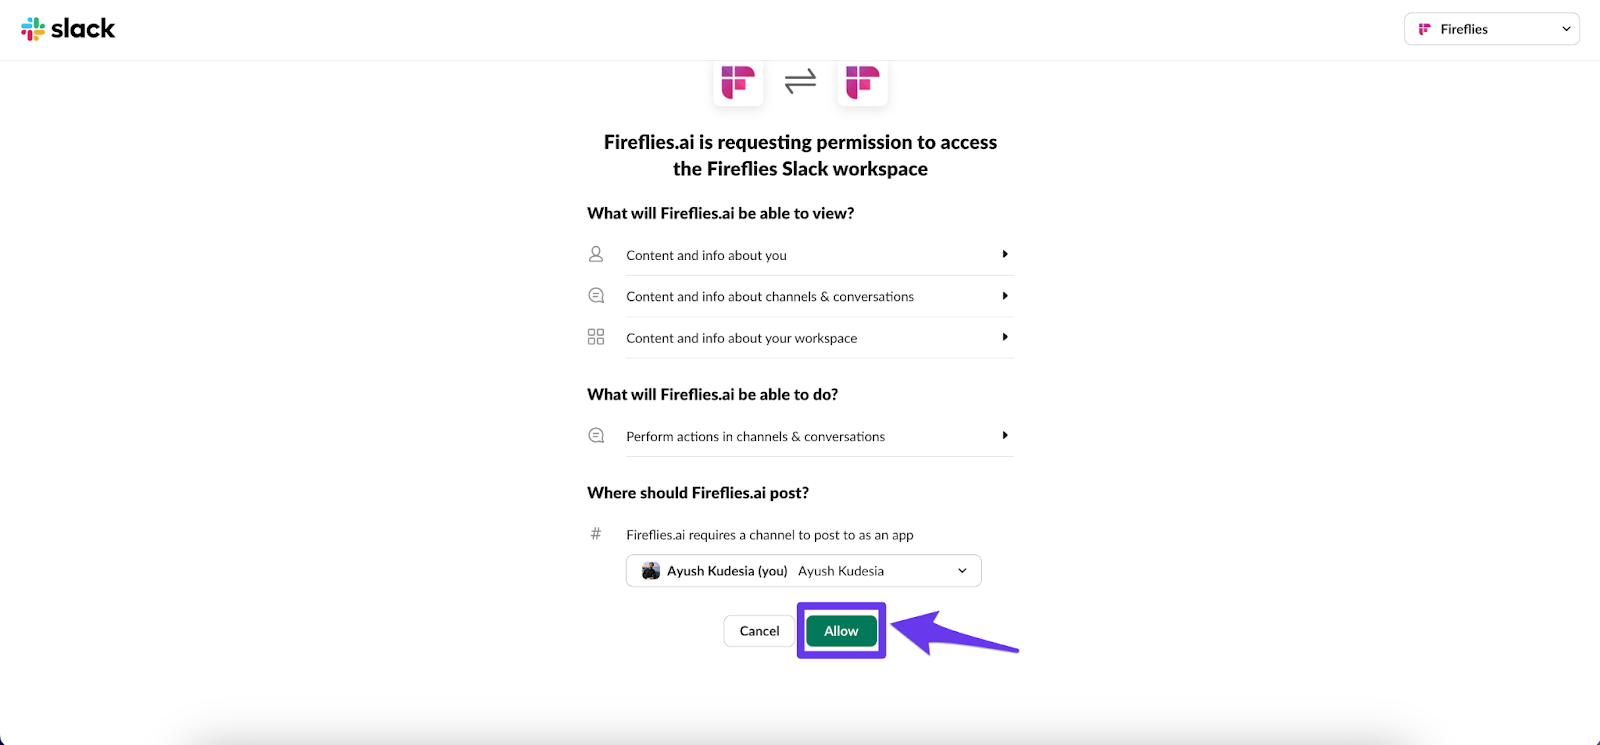Open the channel selection dropdown
Screen dimensions: 1600x745
803,571
